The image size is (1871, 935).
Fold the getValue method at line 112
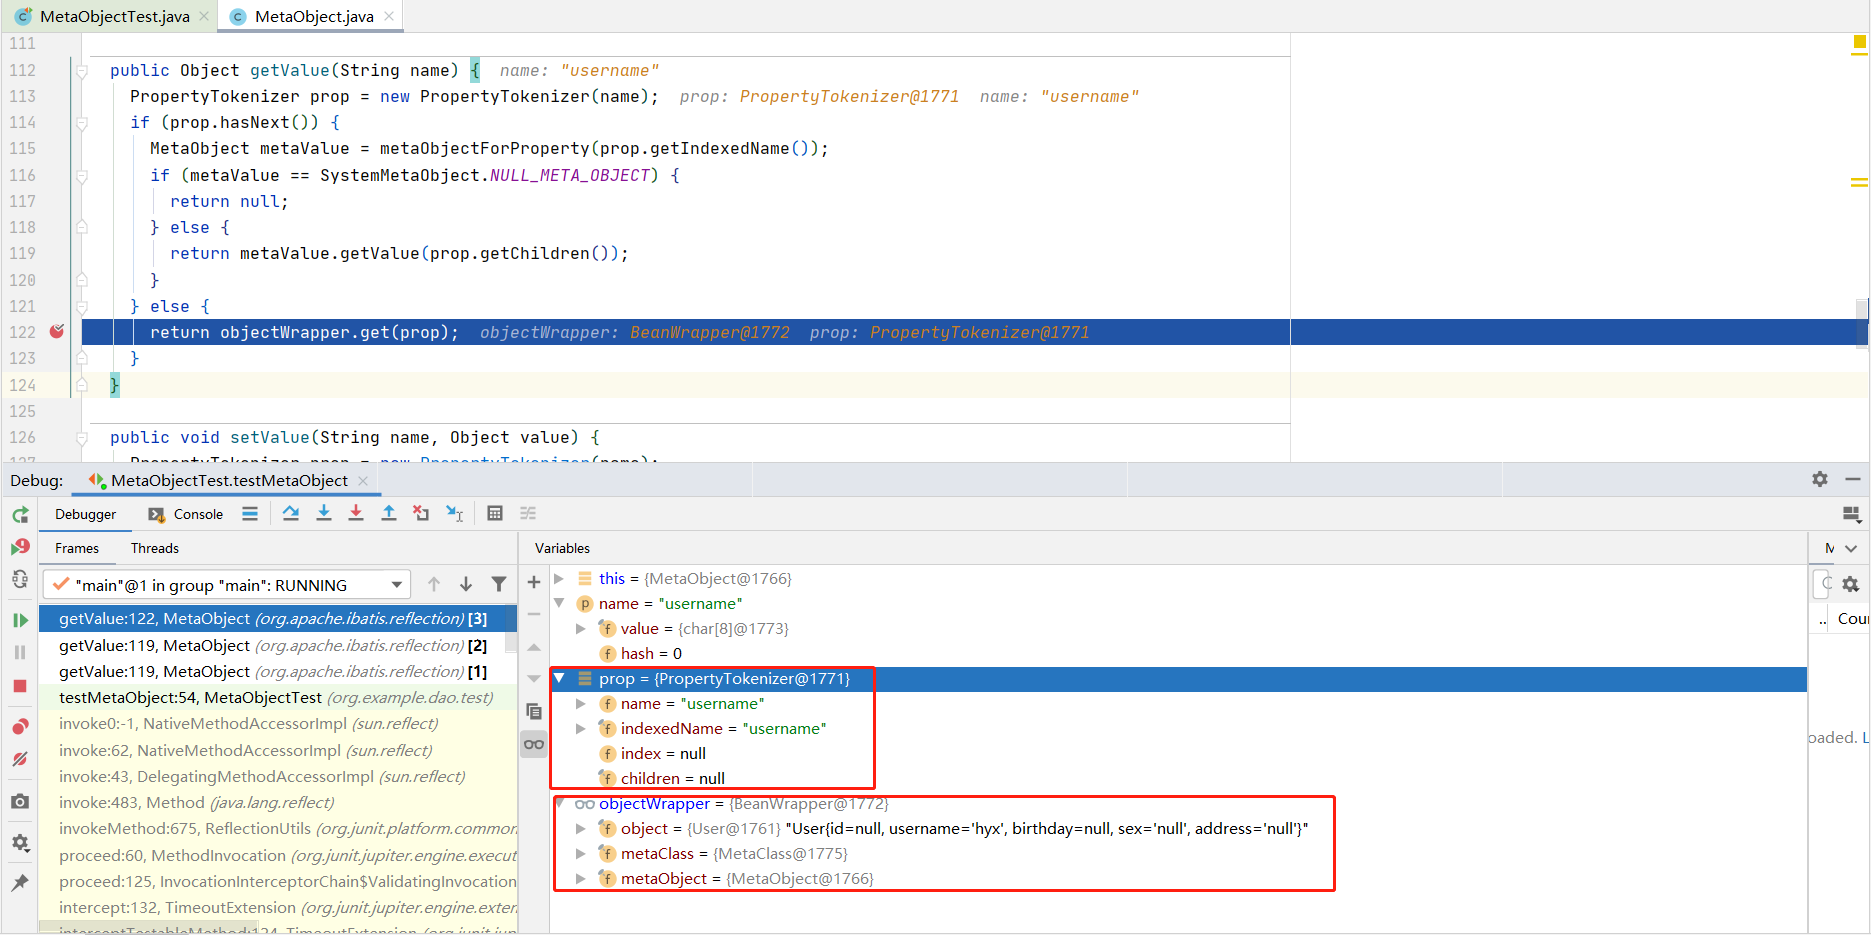point(82,70)
